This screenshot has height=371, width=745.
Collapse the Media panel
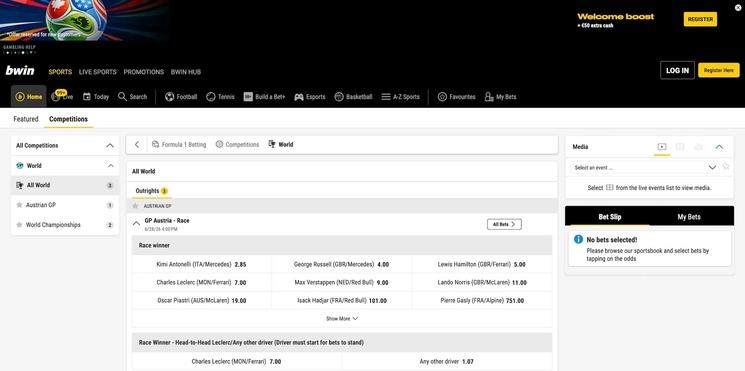(x=719, y=147)
